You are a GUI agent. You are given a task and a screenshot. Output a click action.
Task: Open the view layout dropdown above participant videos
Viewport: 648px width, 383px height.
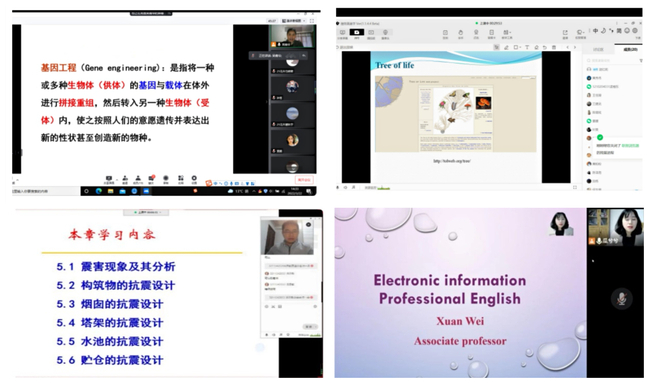click(293, 21)
